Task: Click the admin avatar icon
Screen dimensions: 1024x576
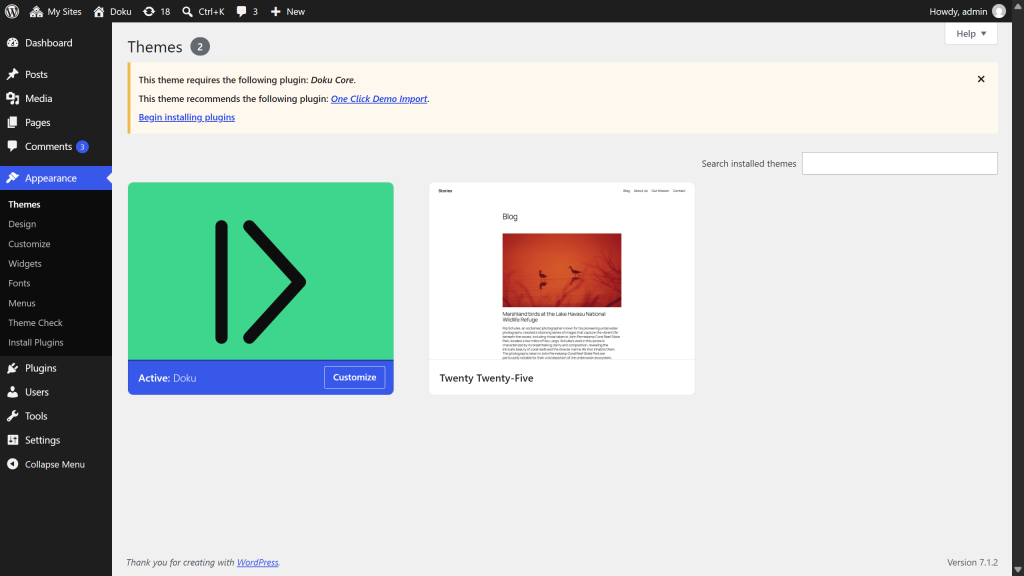Action: (999, 11)
